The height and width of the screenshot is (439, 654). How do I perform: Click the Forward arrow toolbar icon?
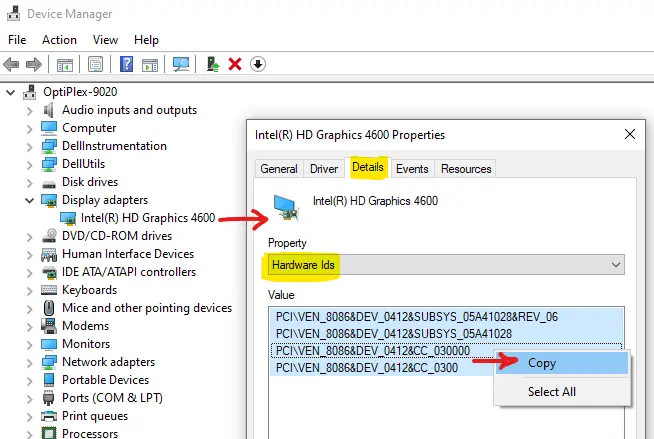34,64
